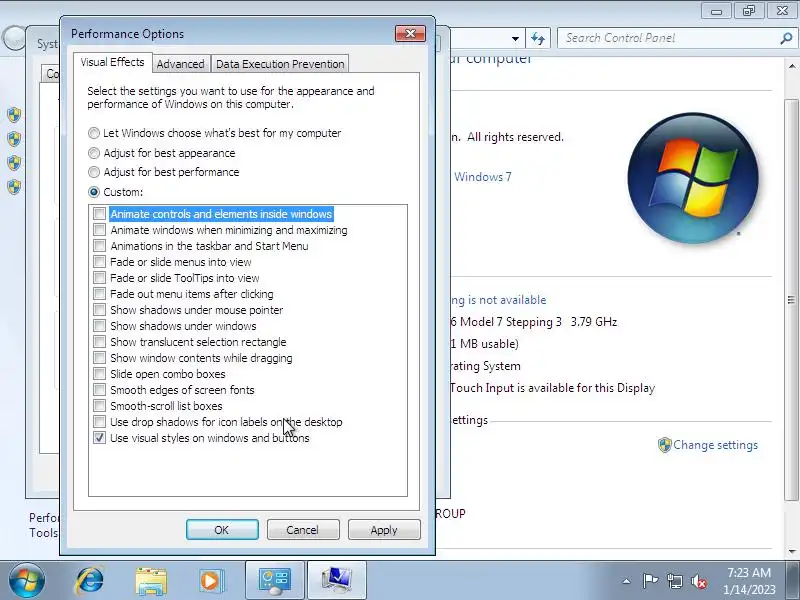Screen dimensions: 800x600
Task: Enable Animate controls and elements inside windows
Action: click(x=99, y=214)
